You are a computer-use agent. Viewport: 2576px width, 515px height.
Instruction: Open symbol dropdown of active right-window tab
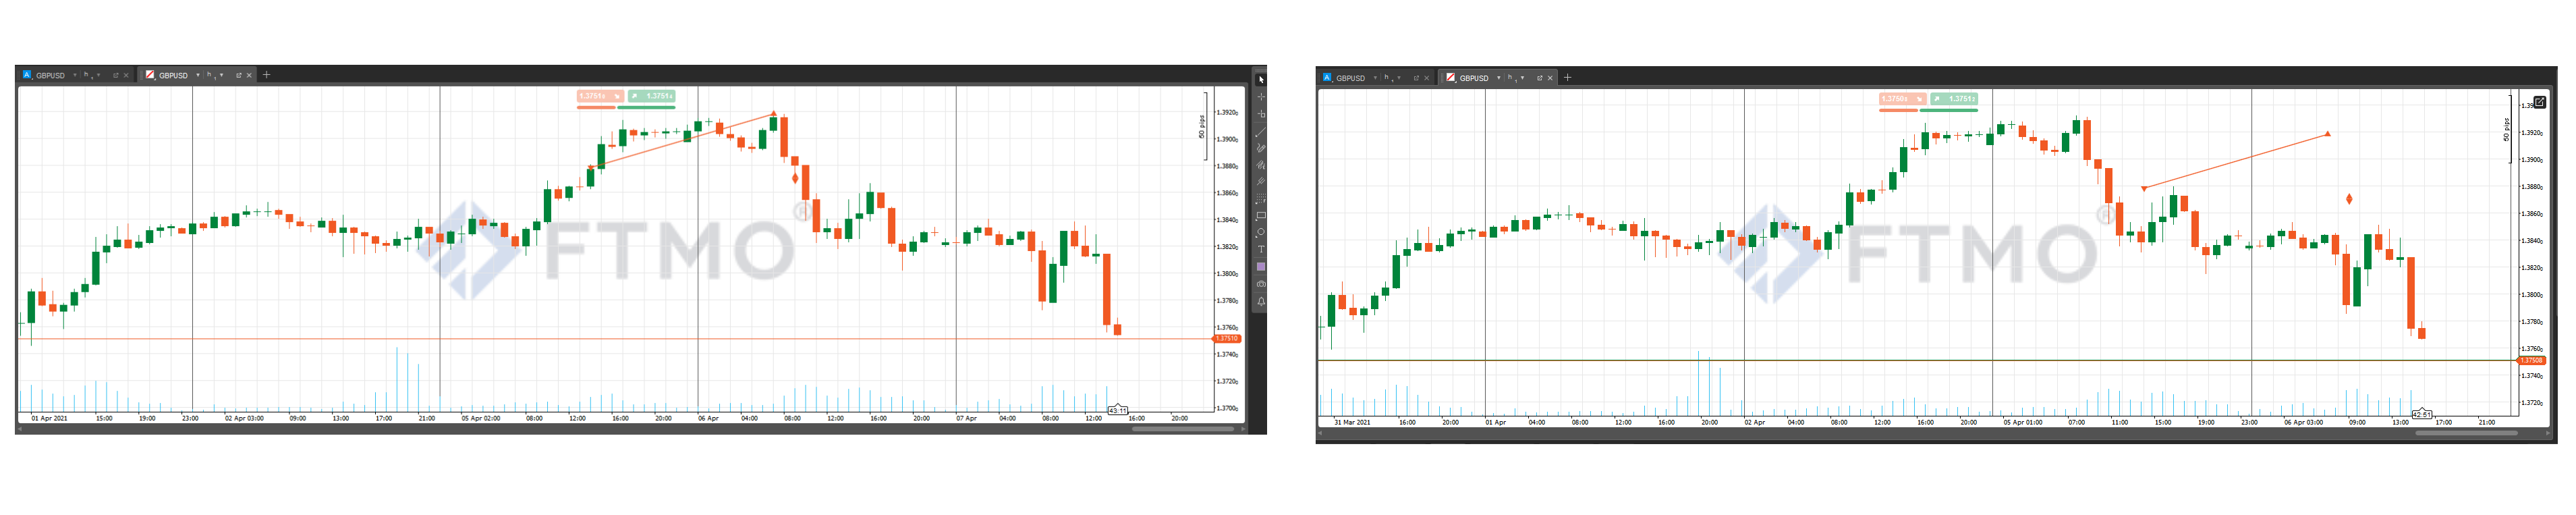1499,78
